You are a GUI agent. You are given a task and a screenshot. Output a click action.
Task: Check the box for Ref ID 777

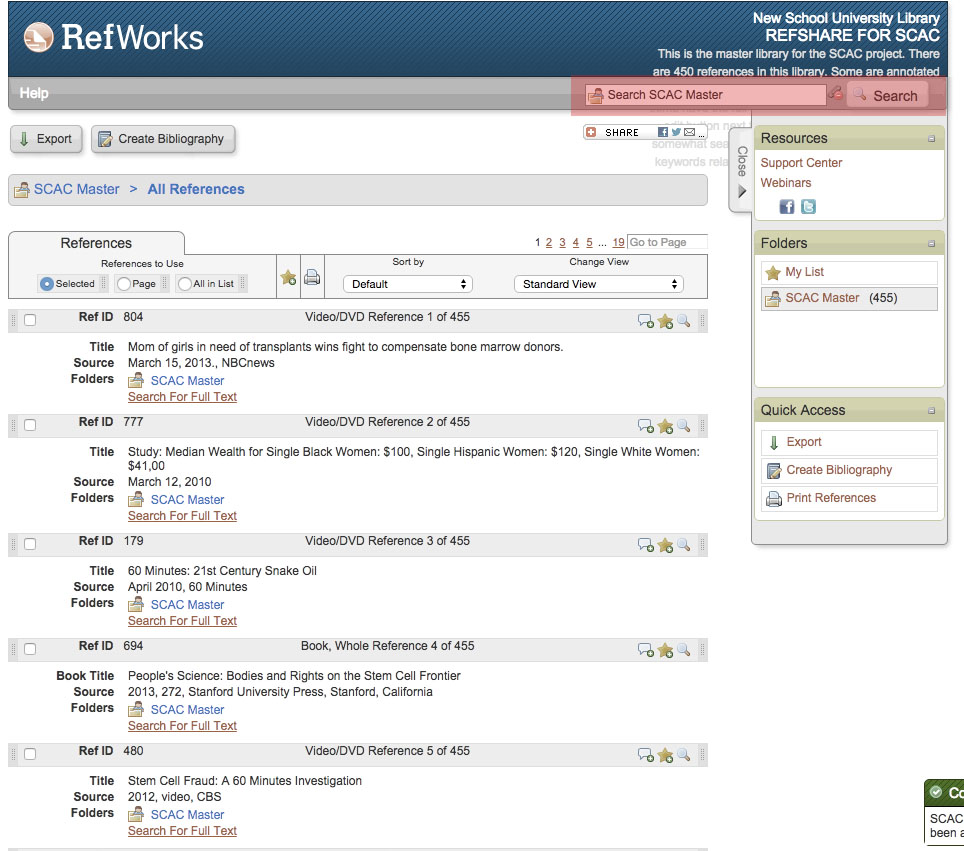coord(30,425)
